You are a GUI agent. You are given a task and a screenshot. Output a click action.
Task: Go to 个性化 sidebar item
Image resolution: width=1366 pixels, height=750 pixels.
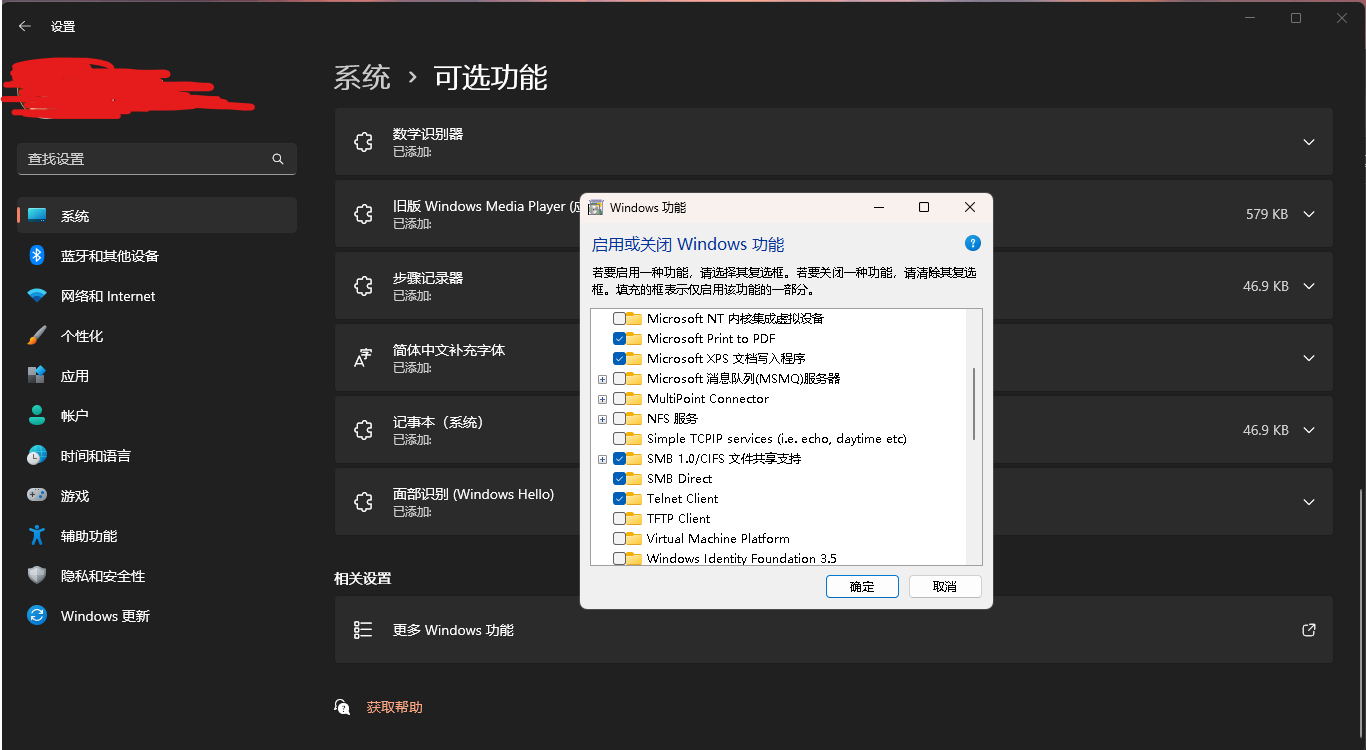pos(157,336)
